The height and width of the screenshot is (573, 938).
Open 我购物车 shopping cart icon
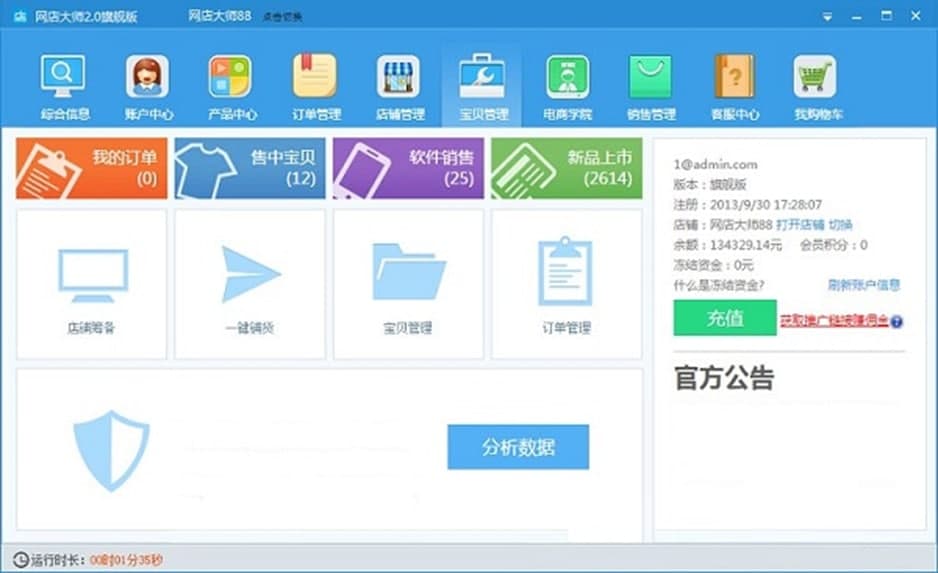click(815, 76)
